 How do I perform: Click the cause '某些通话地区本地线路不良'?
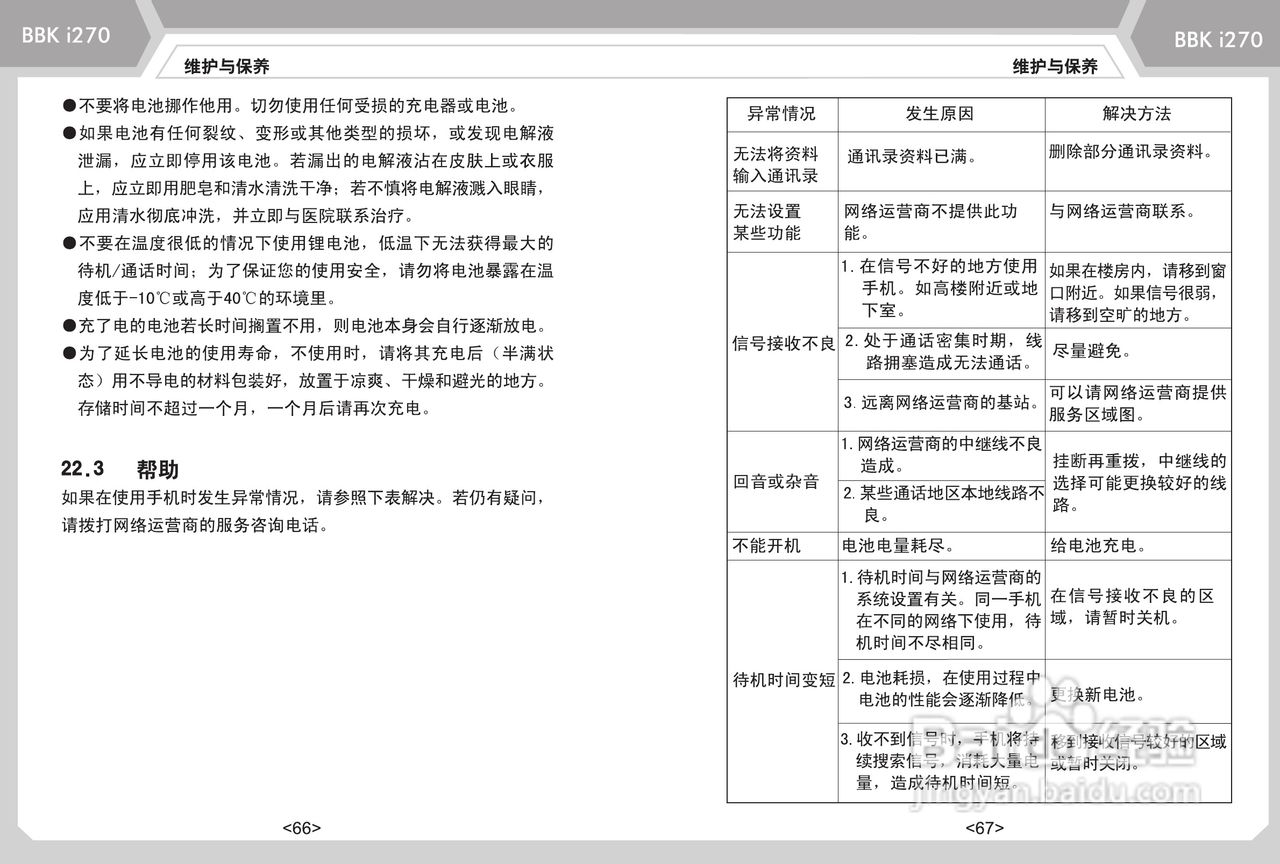(944, 504)
